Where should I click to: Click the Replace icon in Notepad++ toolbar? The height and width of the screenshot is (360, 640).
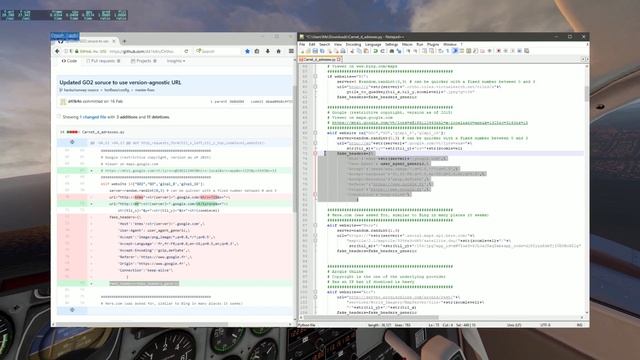(398, 51)
